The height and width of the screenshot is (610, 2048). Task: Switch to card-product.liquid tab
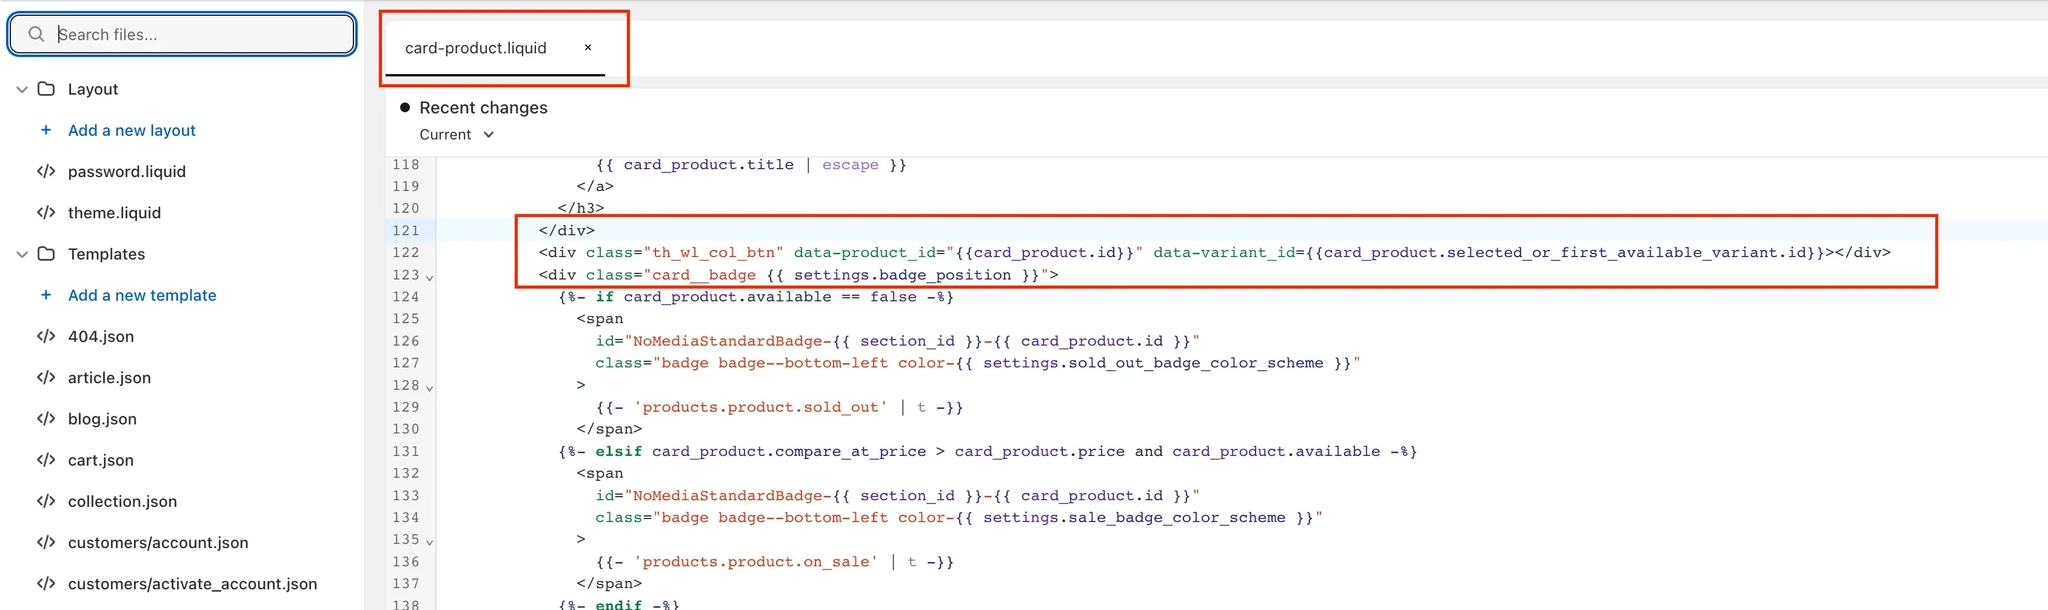coord(476,48)
